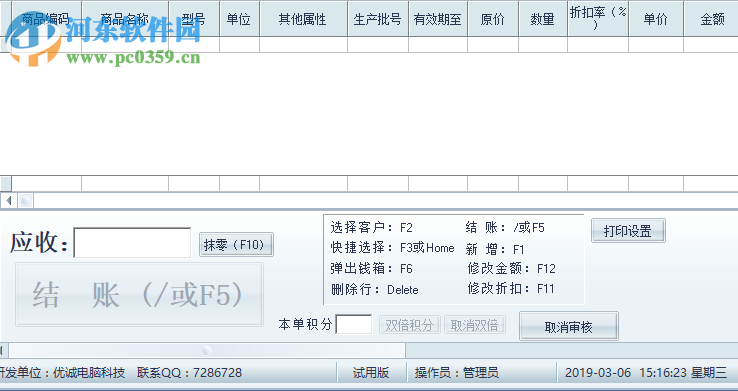Click 操作员: 管理员 in status bar

pos(456,373)
